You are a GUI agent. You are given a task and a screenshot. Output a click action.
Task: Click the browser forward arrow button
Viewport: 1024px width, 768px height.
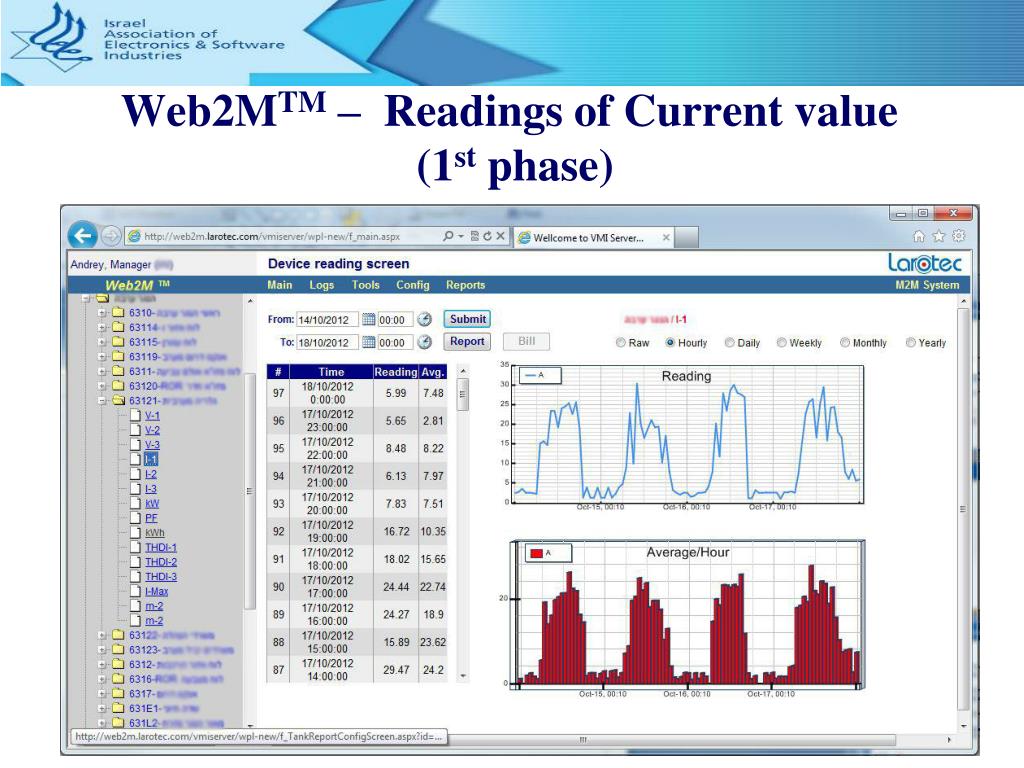pyautogui.click(x=112, y=236)
